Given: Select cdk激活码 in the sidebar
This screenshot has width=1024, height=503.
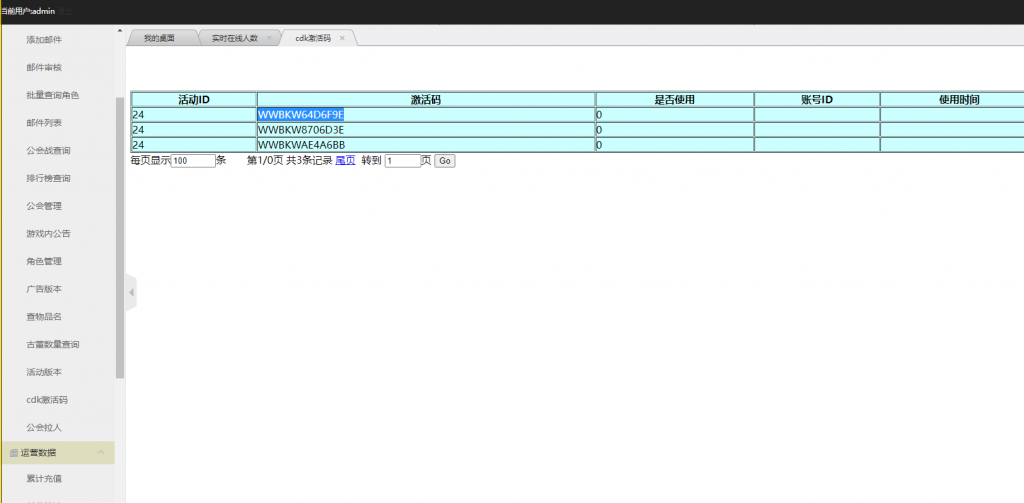Looking at the screenshot, I should (47, 399).
